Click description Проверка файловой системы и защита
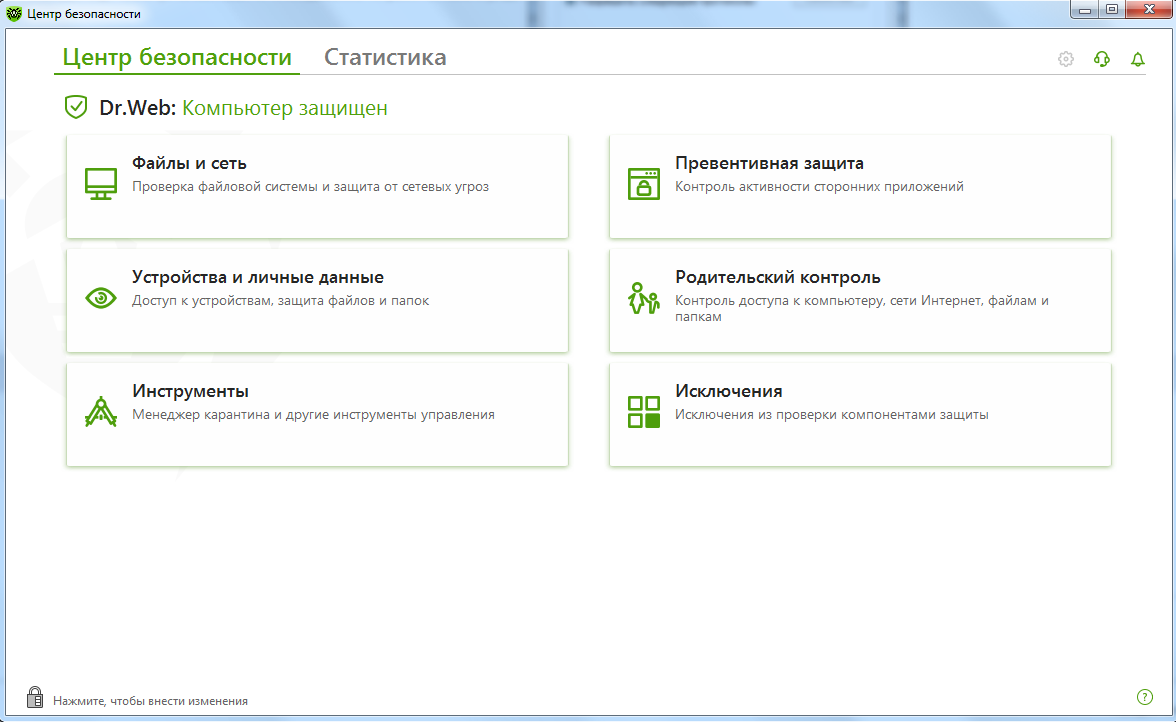1176x722 pixels. coord(310,187)
